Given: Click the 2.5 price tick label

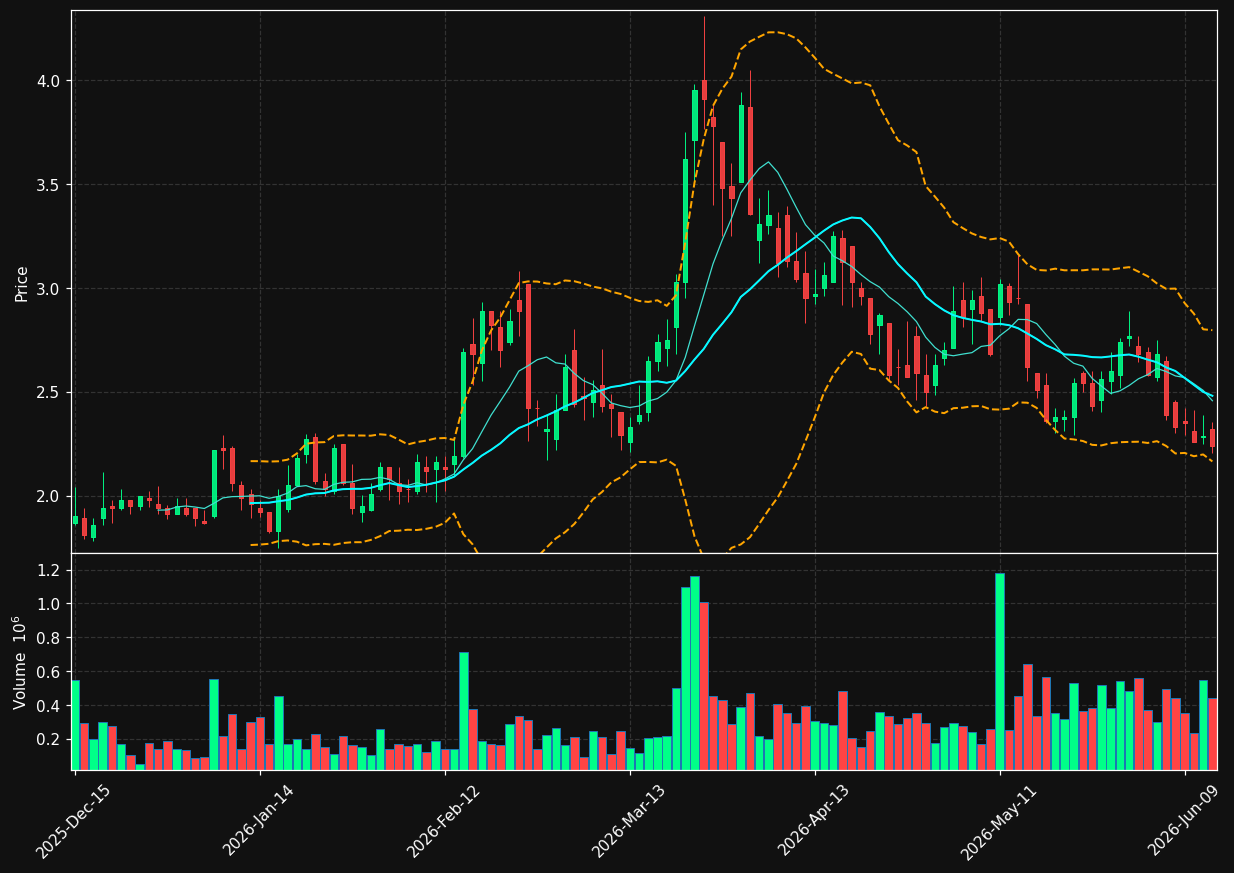Looking at the screenshot, I should tap(50, 392).
